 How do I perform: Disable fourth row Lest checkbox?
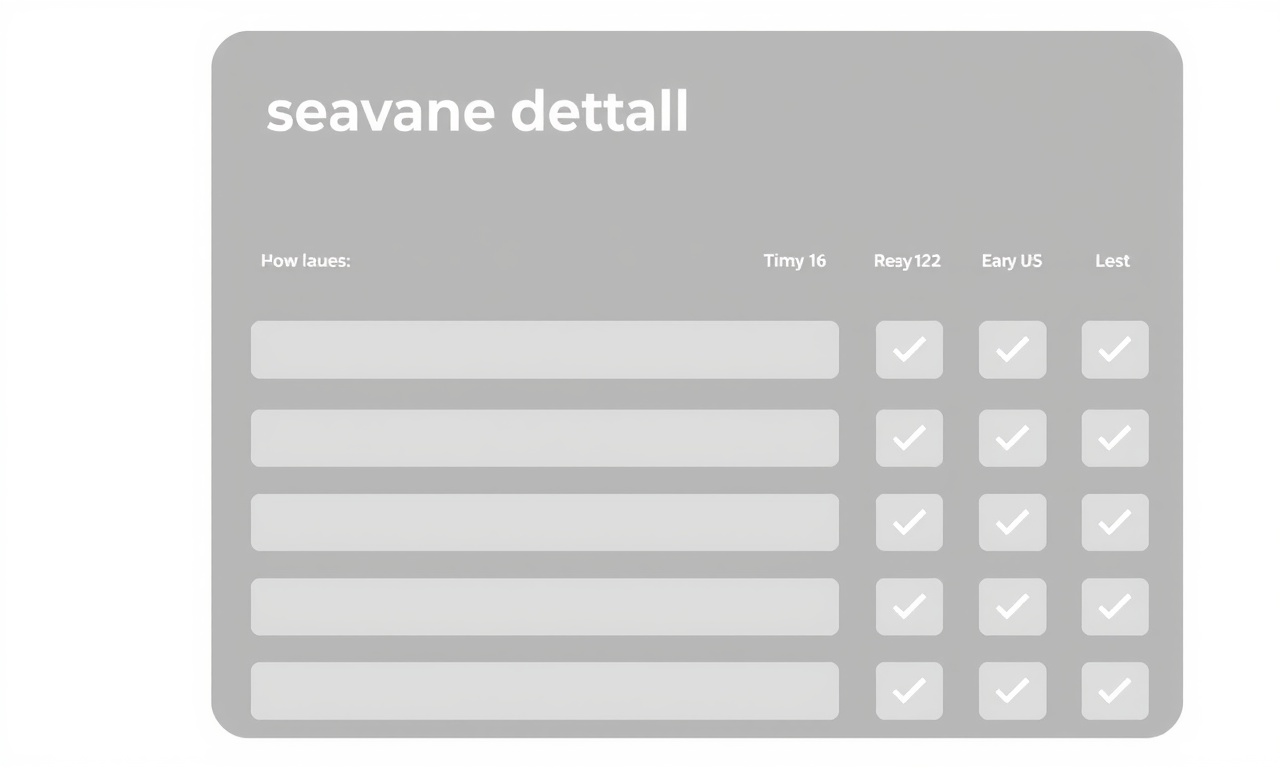click(x=1115, y=606)
